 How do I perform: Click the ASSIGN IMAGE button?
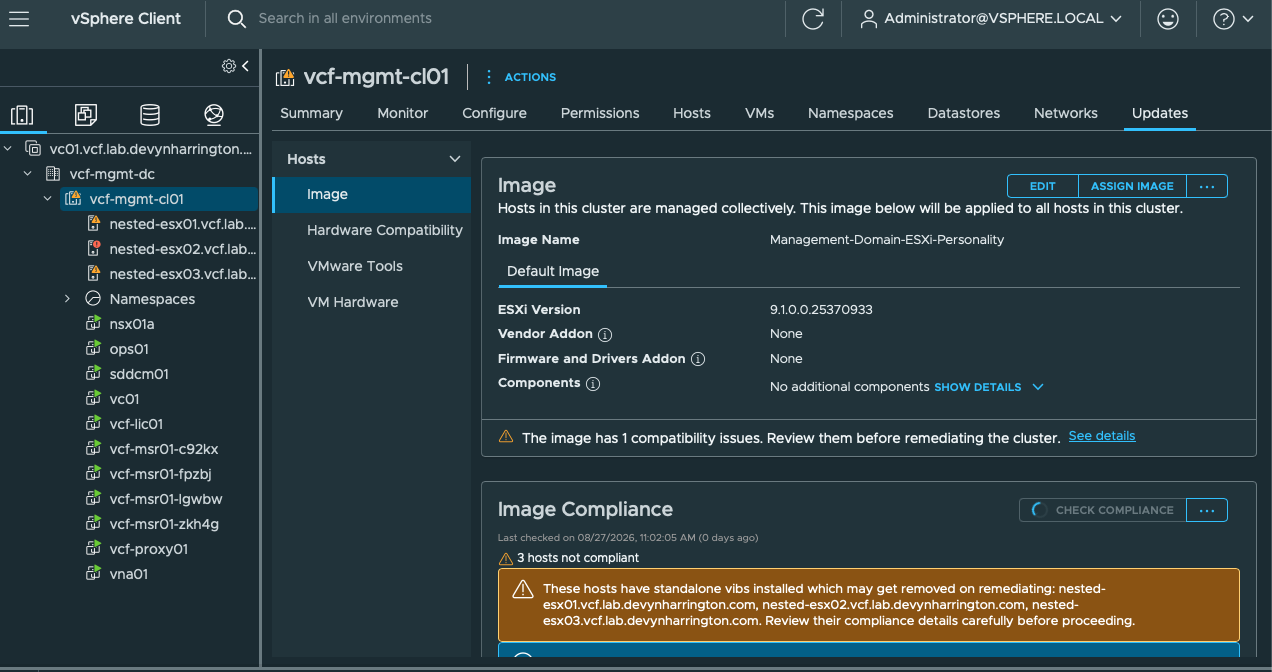pyautogui.click(x=1132, y=186)
